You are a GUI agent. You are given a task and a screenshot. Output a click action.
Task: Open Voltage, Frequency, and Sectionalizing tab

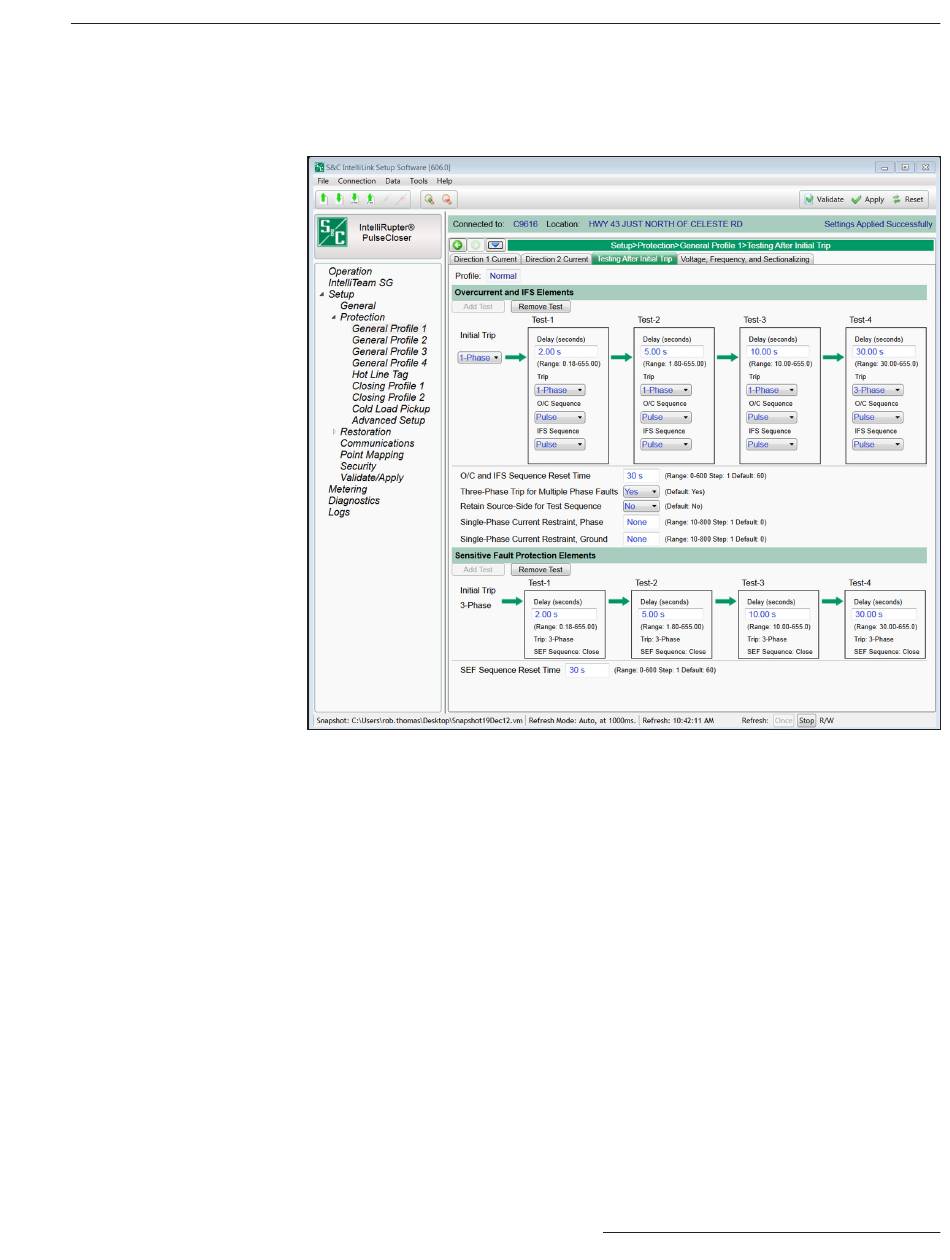click(746, 259)
